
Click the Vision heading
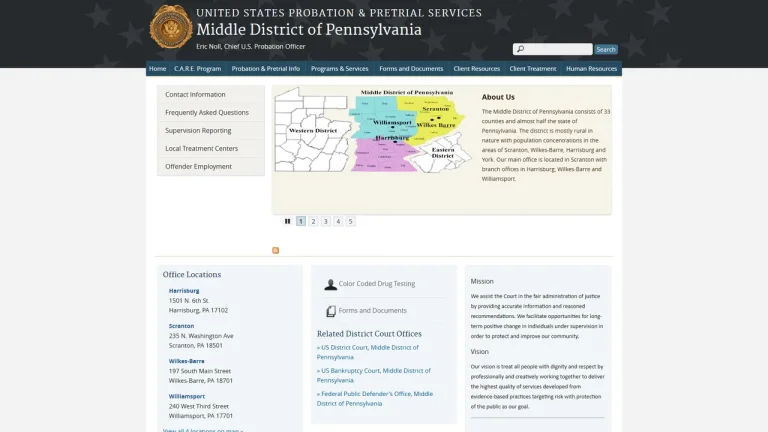(x=480, y=352)
